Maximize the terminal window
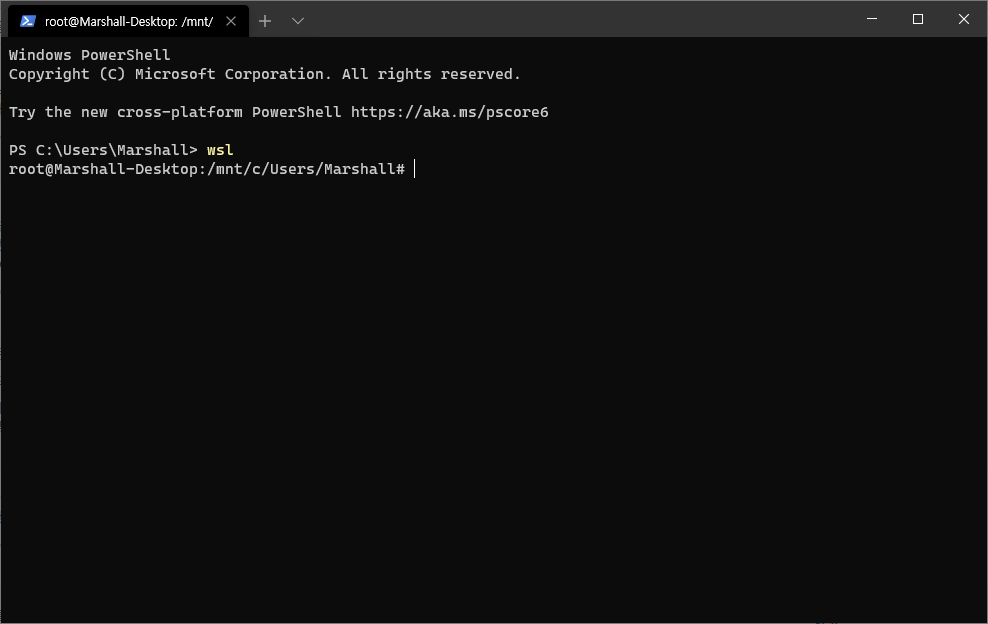Viewport: 988px width, 624px height. 918,19
